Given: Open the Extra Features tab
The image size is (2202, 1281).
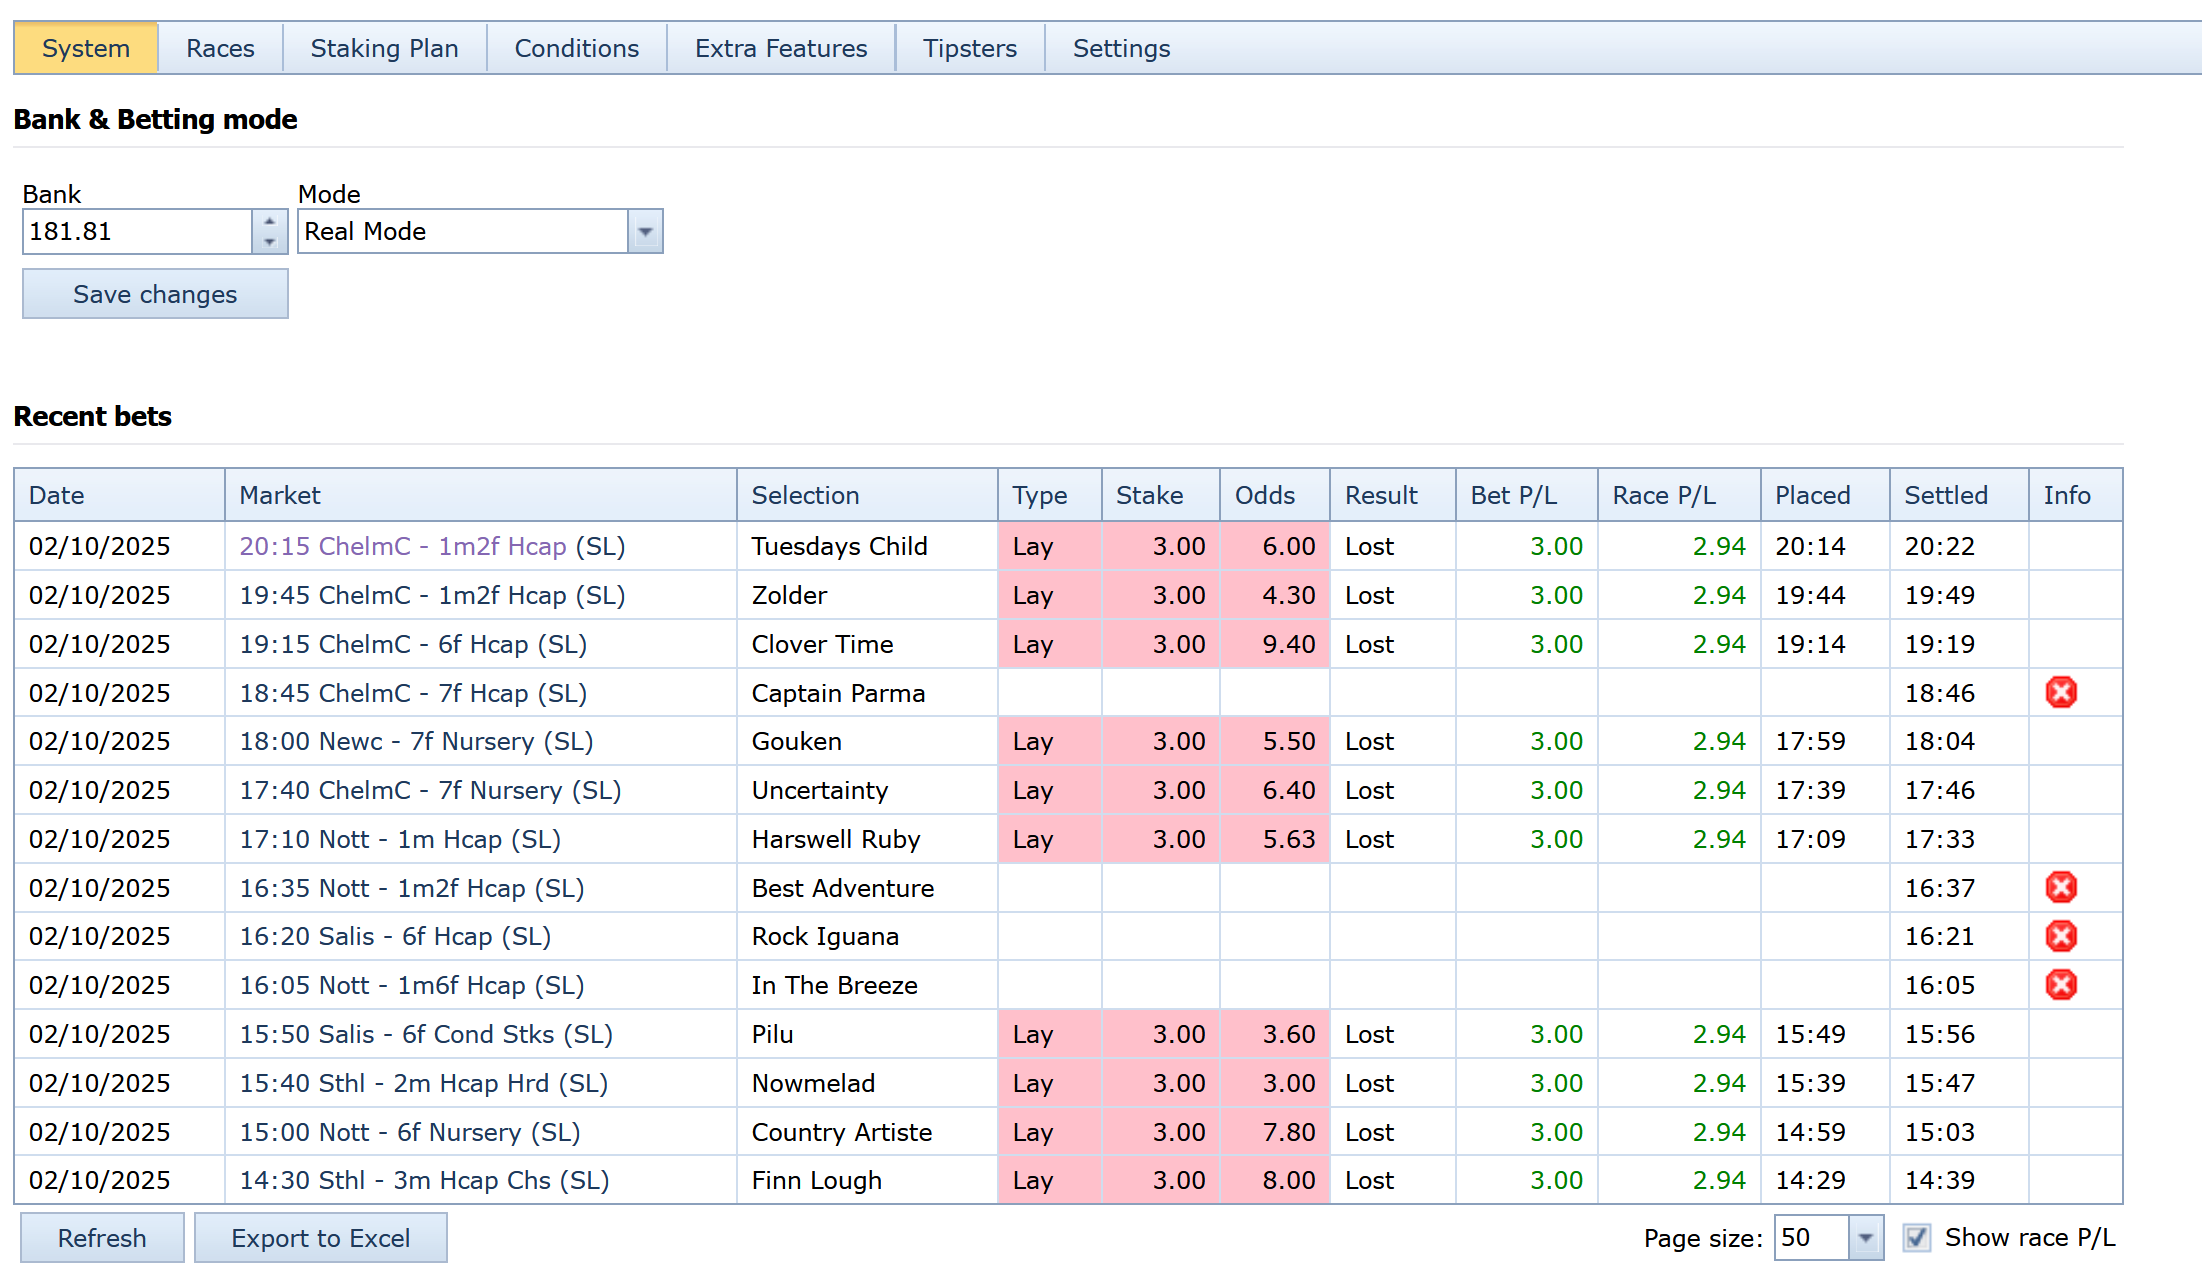Looking at the screenshot, I should [780, 48].
